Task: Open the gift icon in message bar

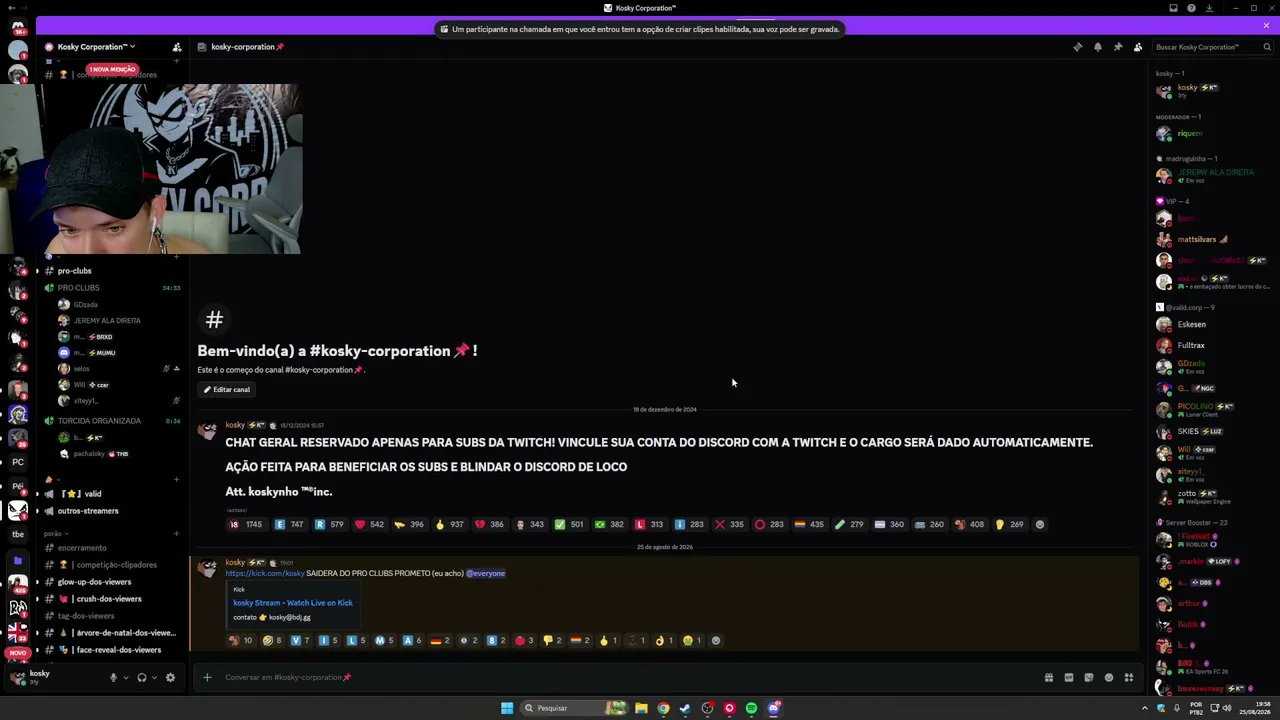Action: [1048, 678]
